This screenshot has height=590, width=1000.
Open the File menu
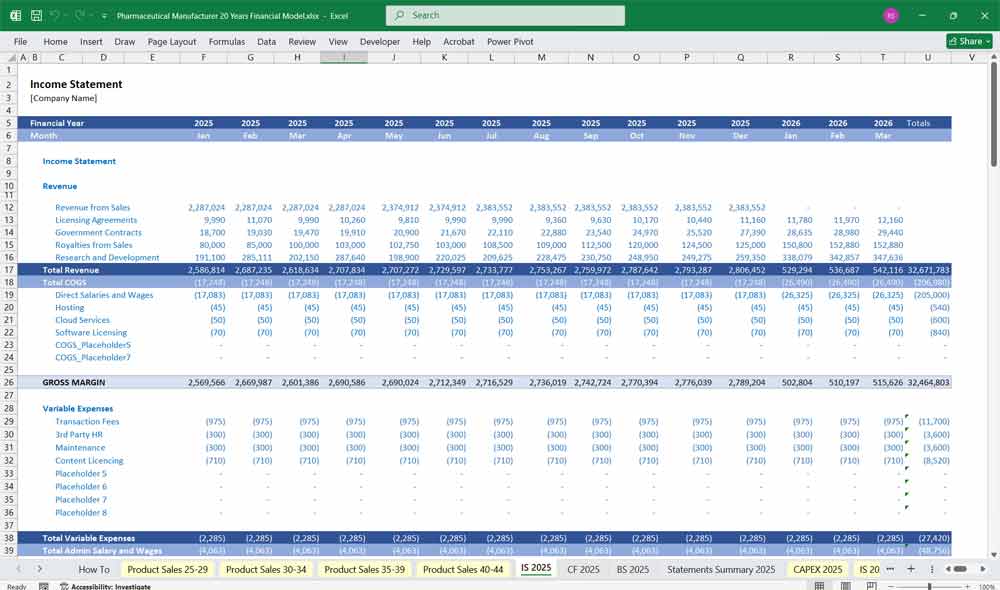pyautogui.click(x=20, y=41)
